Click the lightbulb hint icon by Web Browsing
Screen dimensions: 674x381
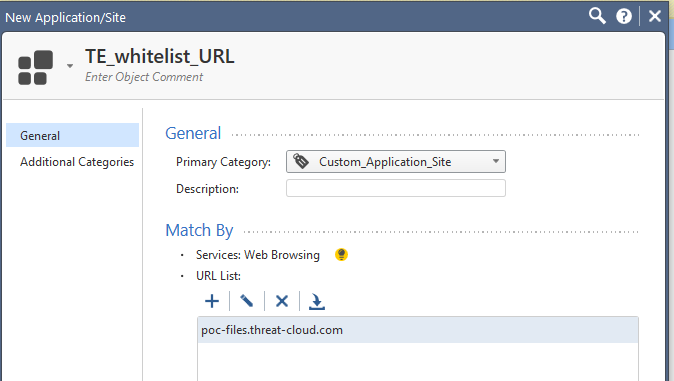click(x=341, y=255)
